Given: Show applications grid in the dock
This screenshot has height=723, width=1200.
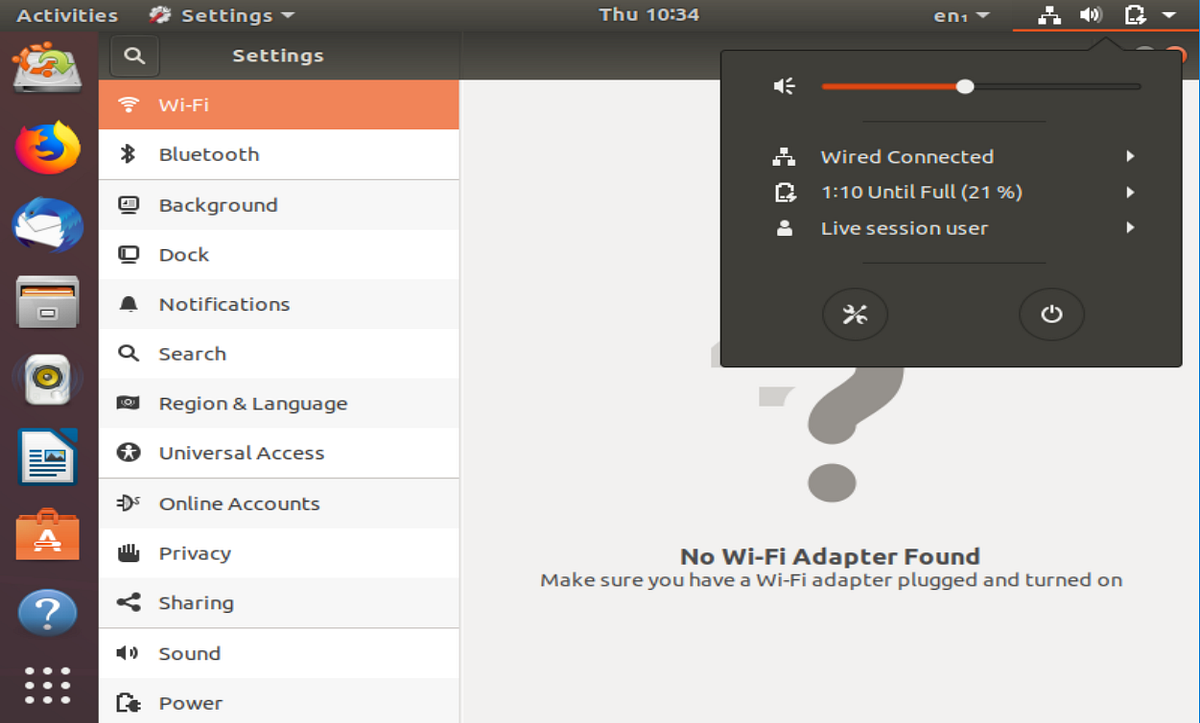Looking at the screenshot, I should pyautogui.click(x=47, y=686).
